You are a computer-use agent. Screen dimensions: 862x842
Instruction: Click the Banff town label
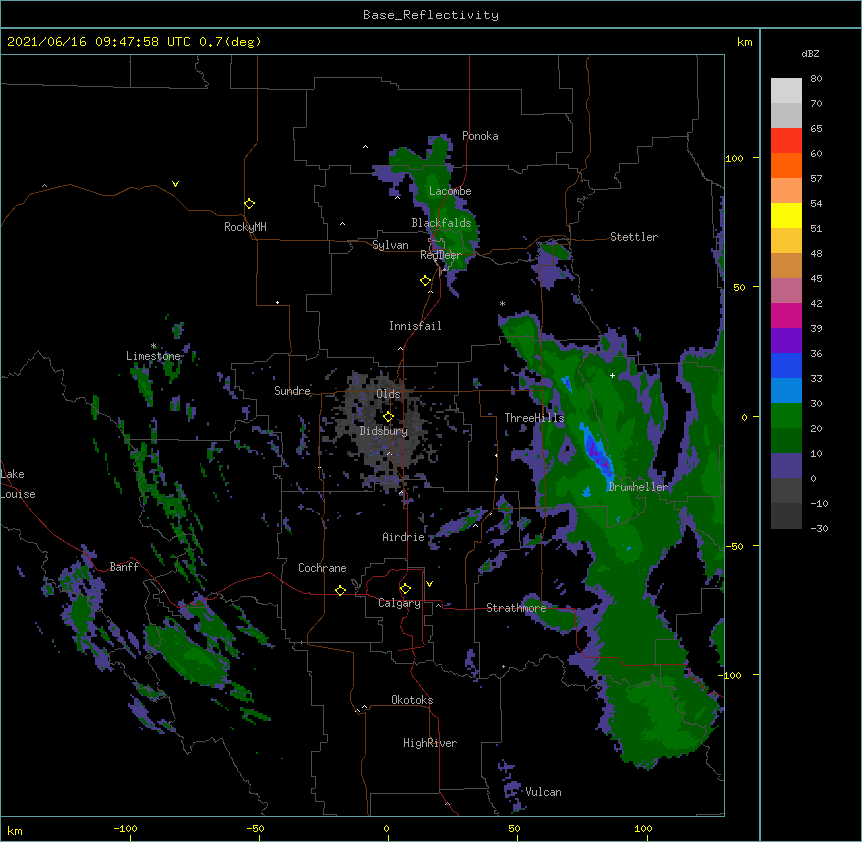pos(124,567)
